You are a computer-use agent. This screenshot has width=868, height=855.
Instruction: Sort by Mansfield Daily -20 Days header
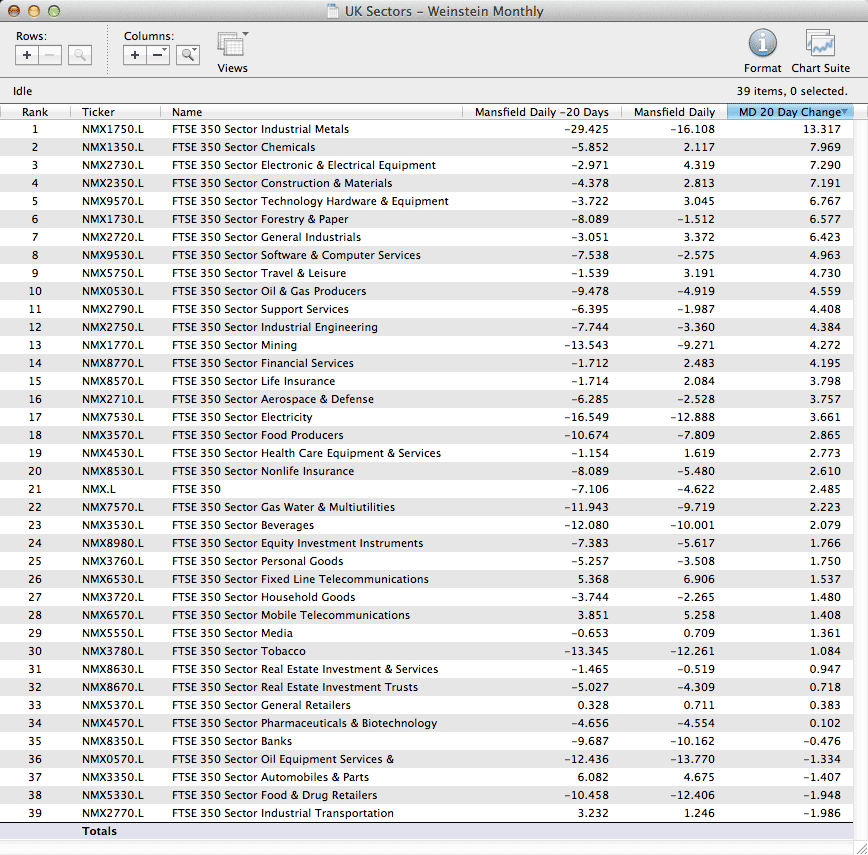pyautogui.click(x=541, y=112)
